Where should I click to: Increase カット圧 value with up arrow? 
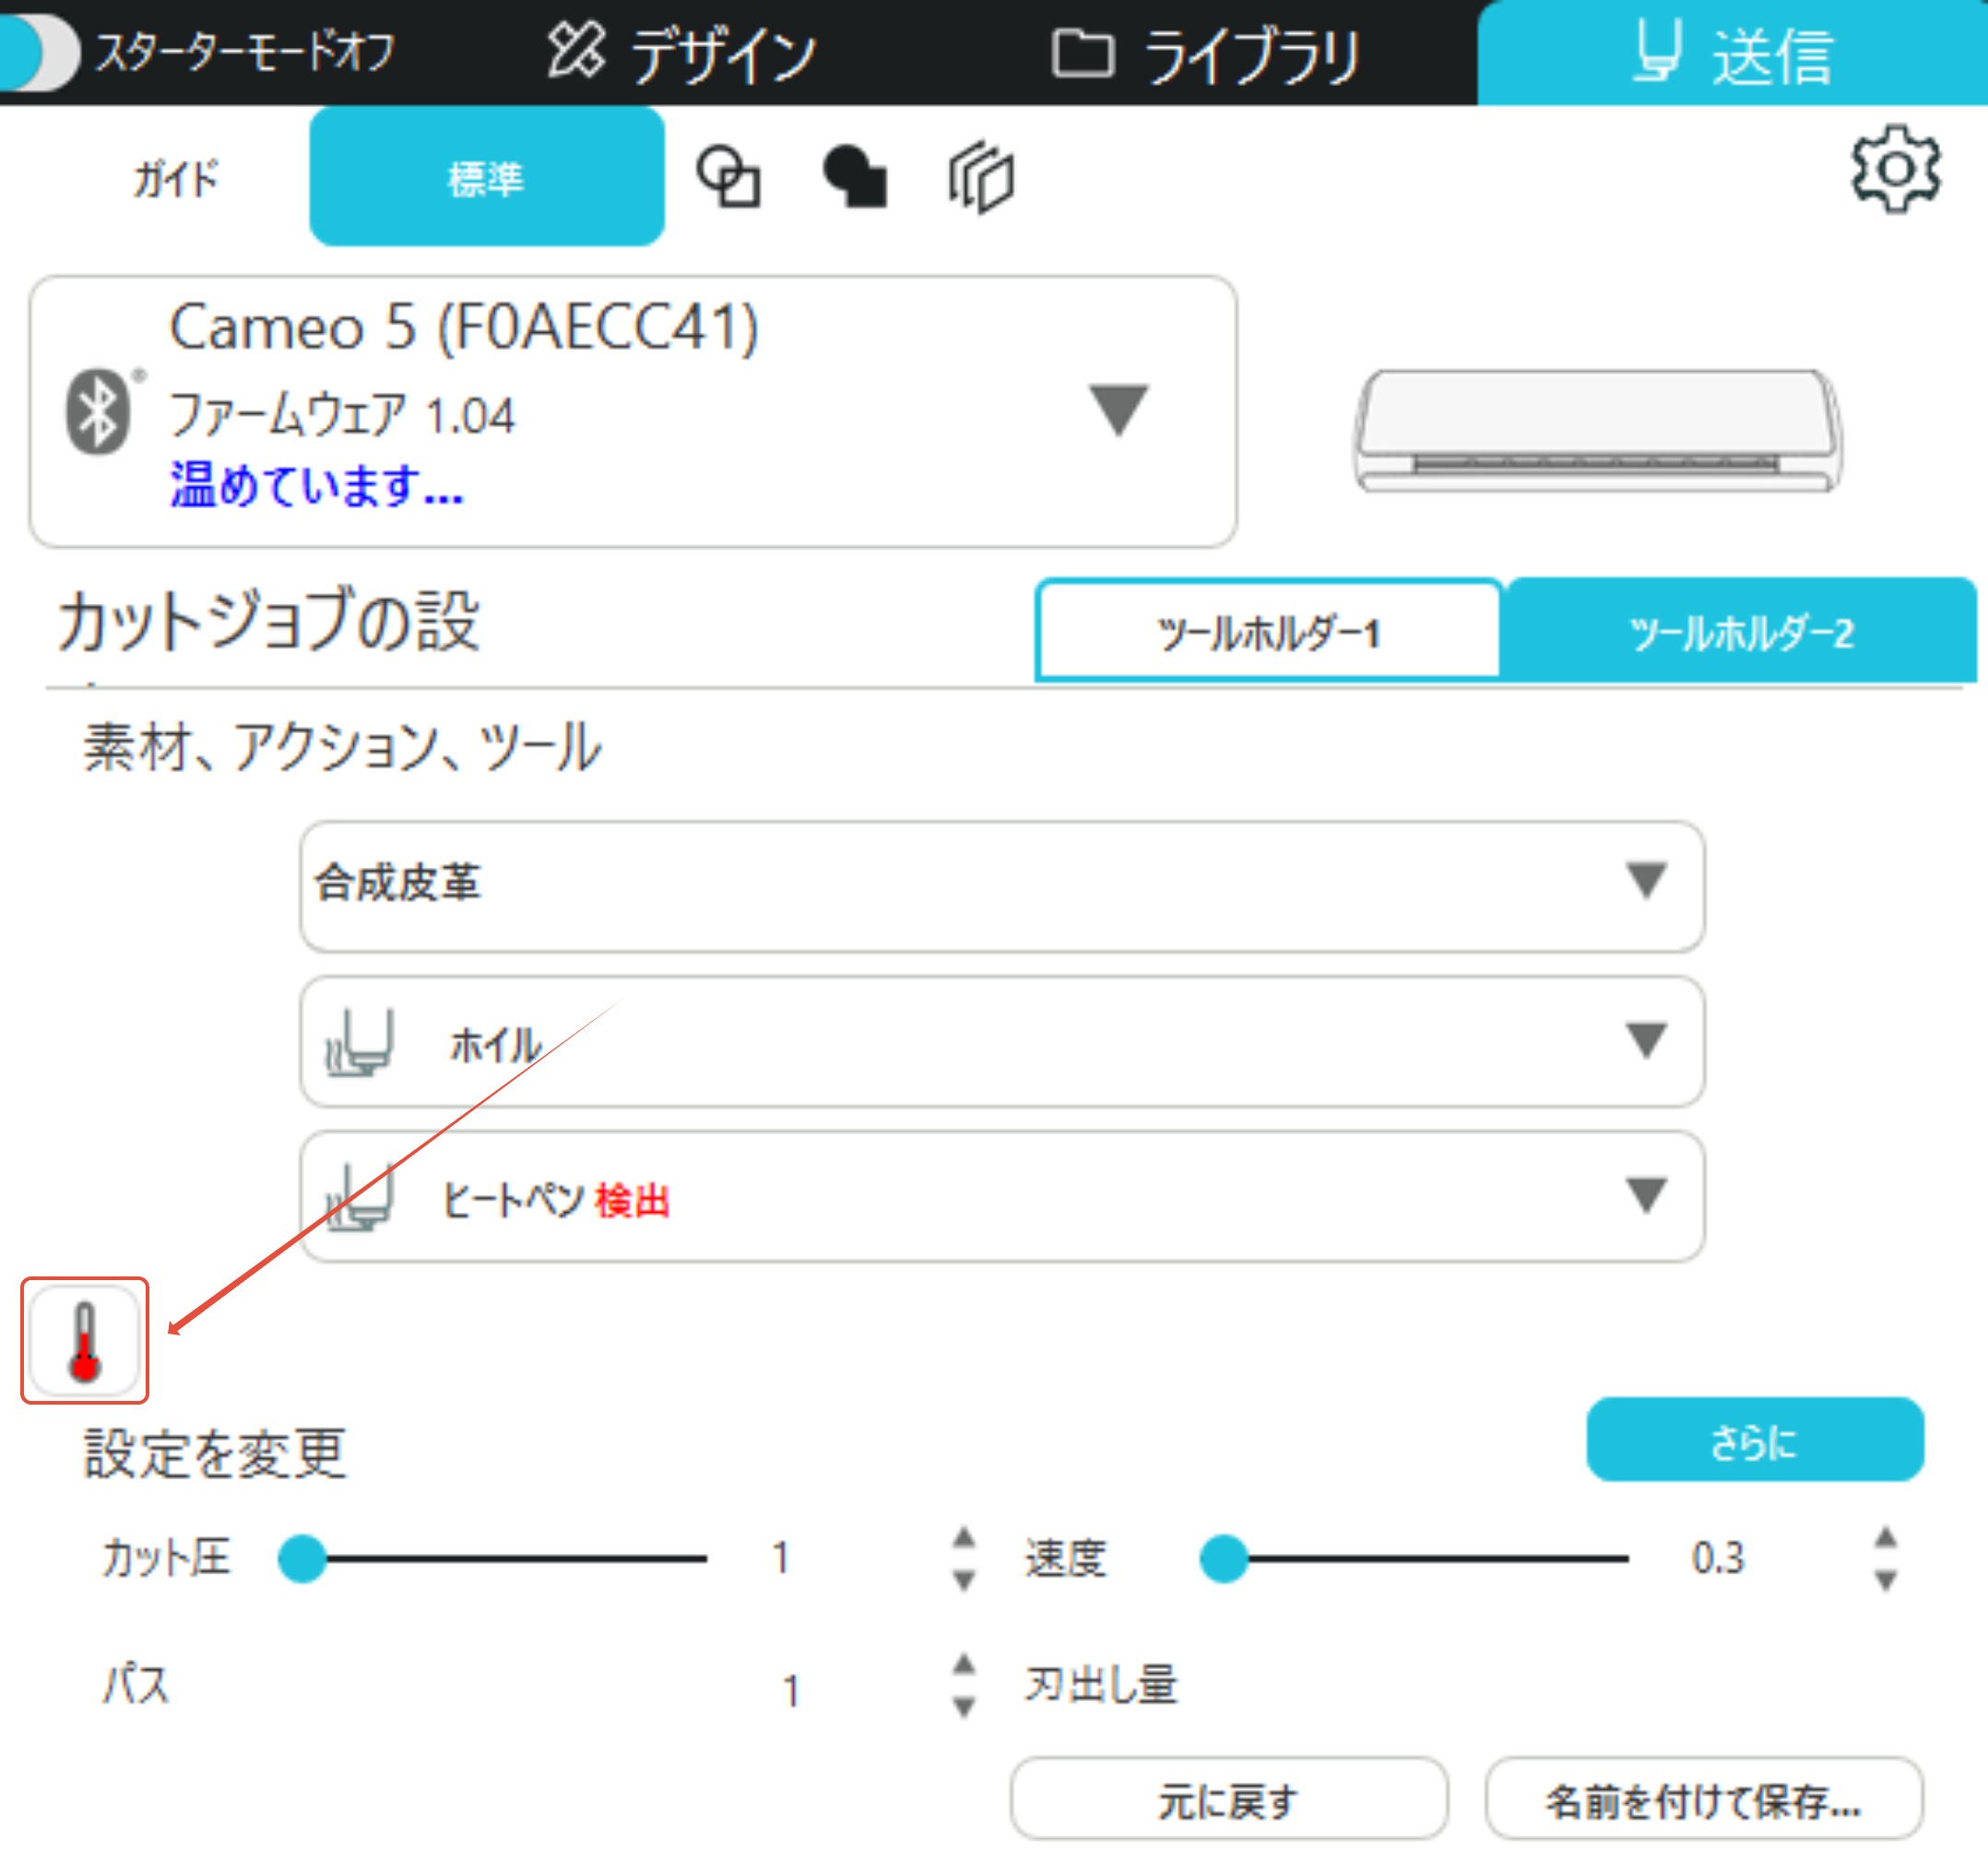pos(963,1538)
